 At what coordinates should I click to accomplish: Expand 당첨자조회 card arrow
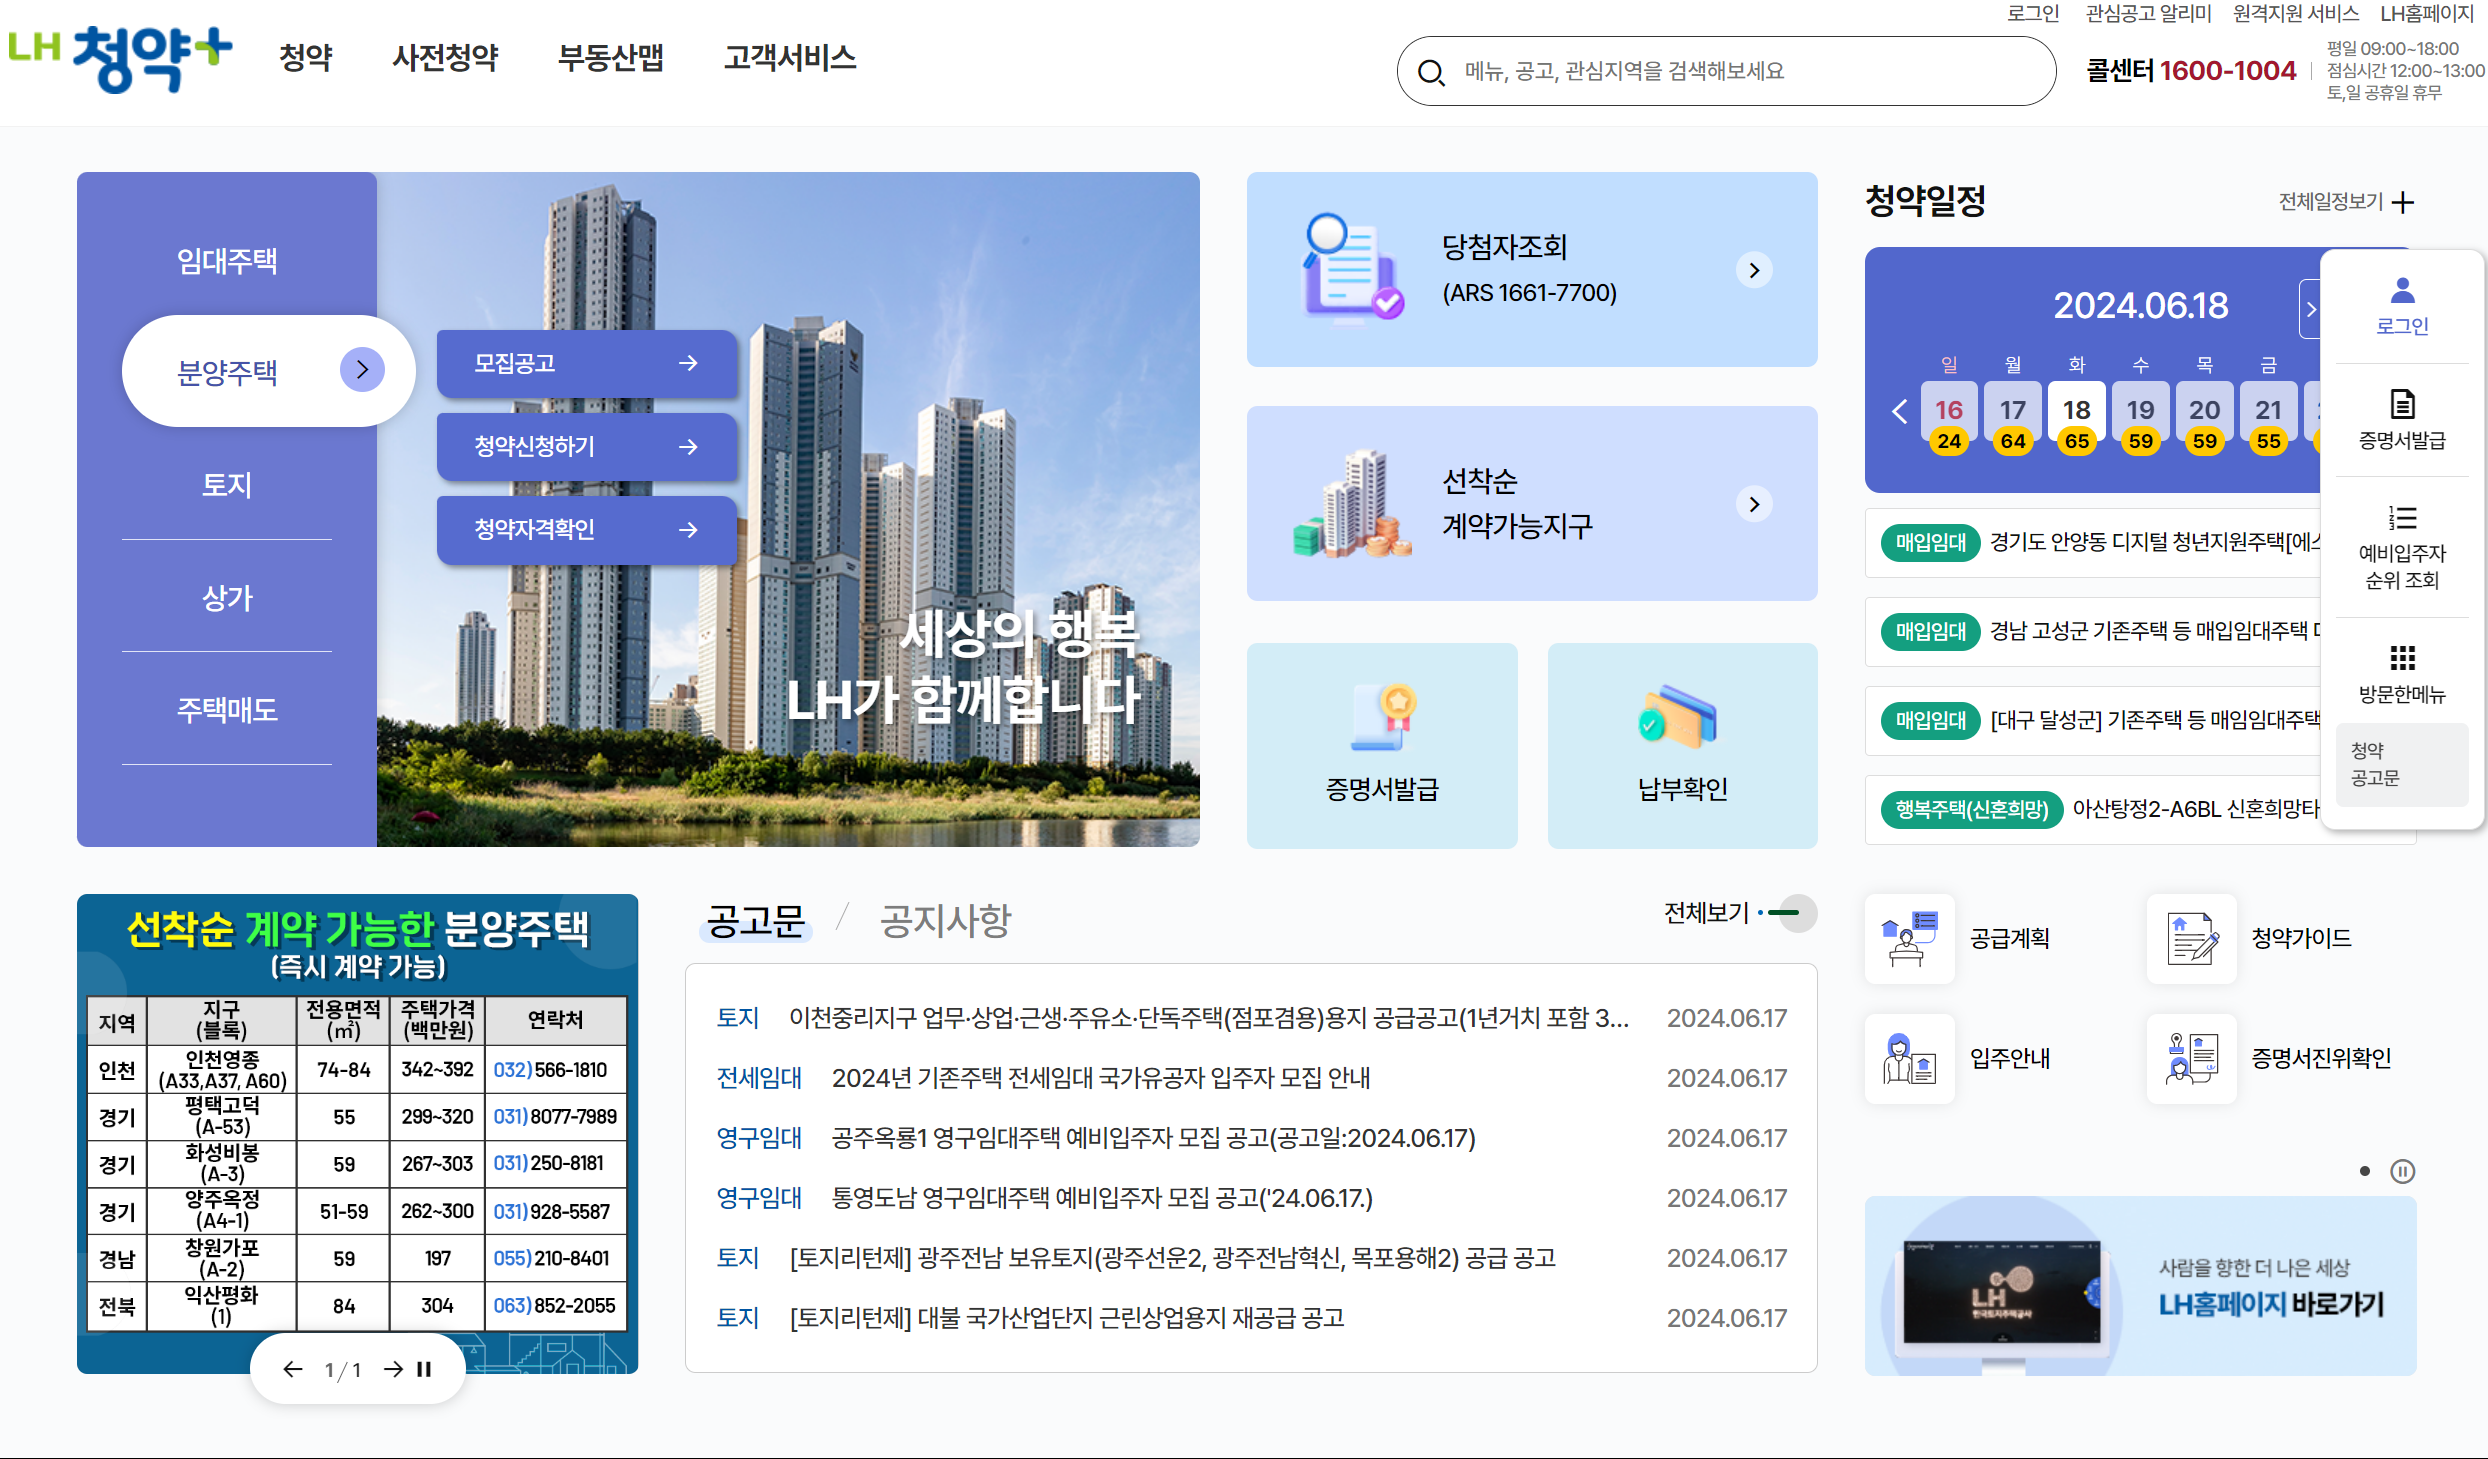(1754, 270)
